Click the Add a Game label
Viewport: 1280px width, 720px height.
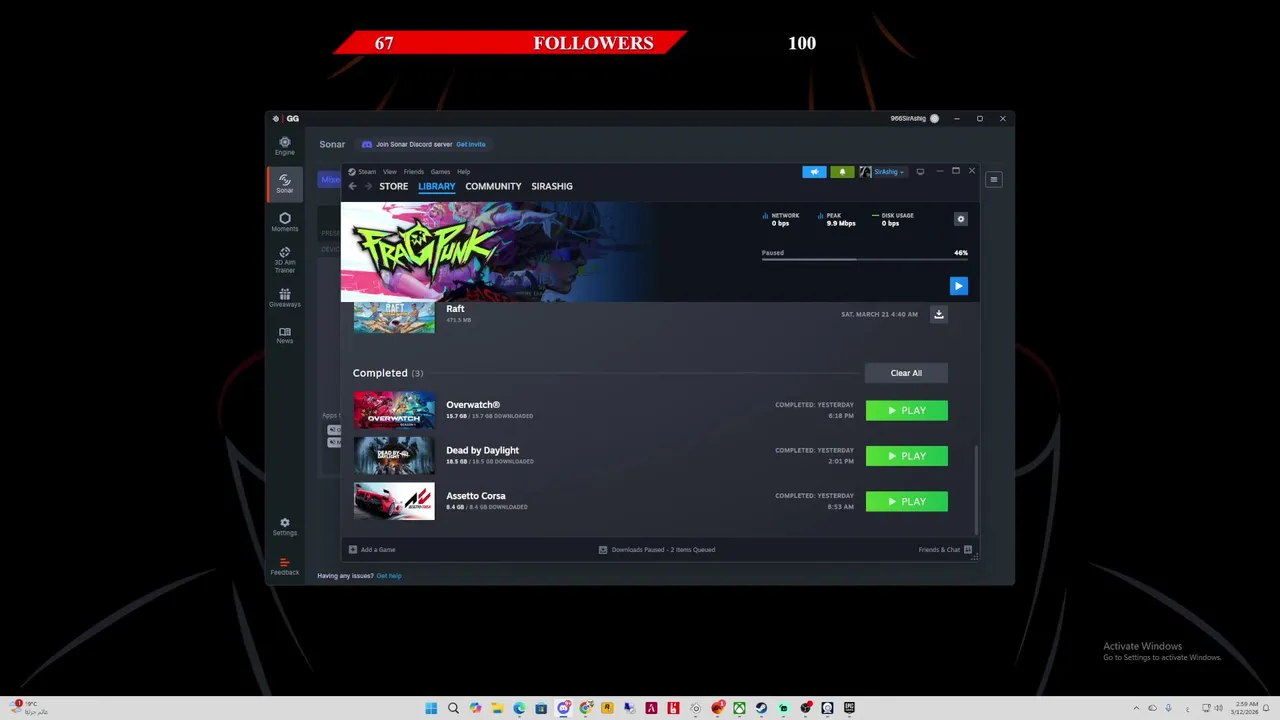point(378,549)
